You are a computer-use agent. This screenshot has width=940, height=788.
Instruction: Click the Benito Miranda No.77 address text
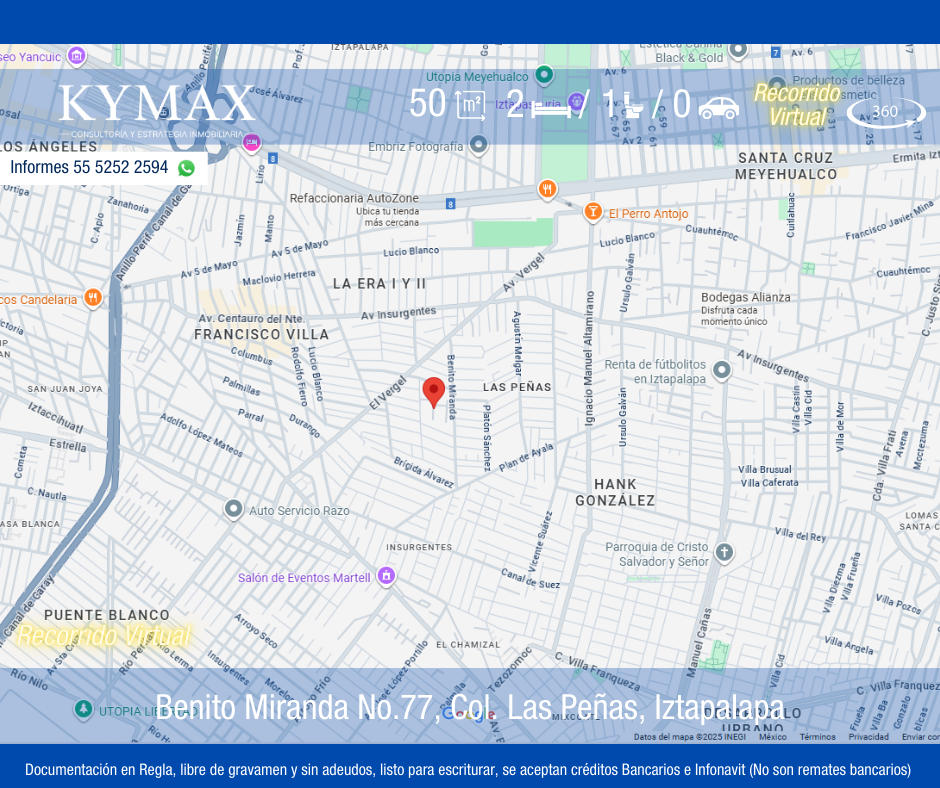(469, 707)
